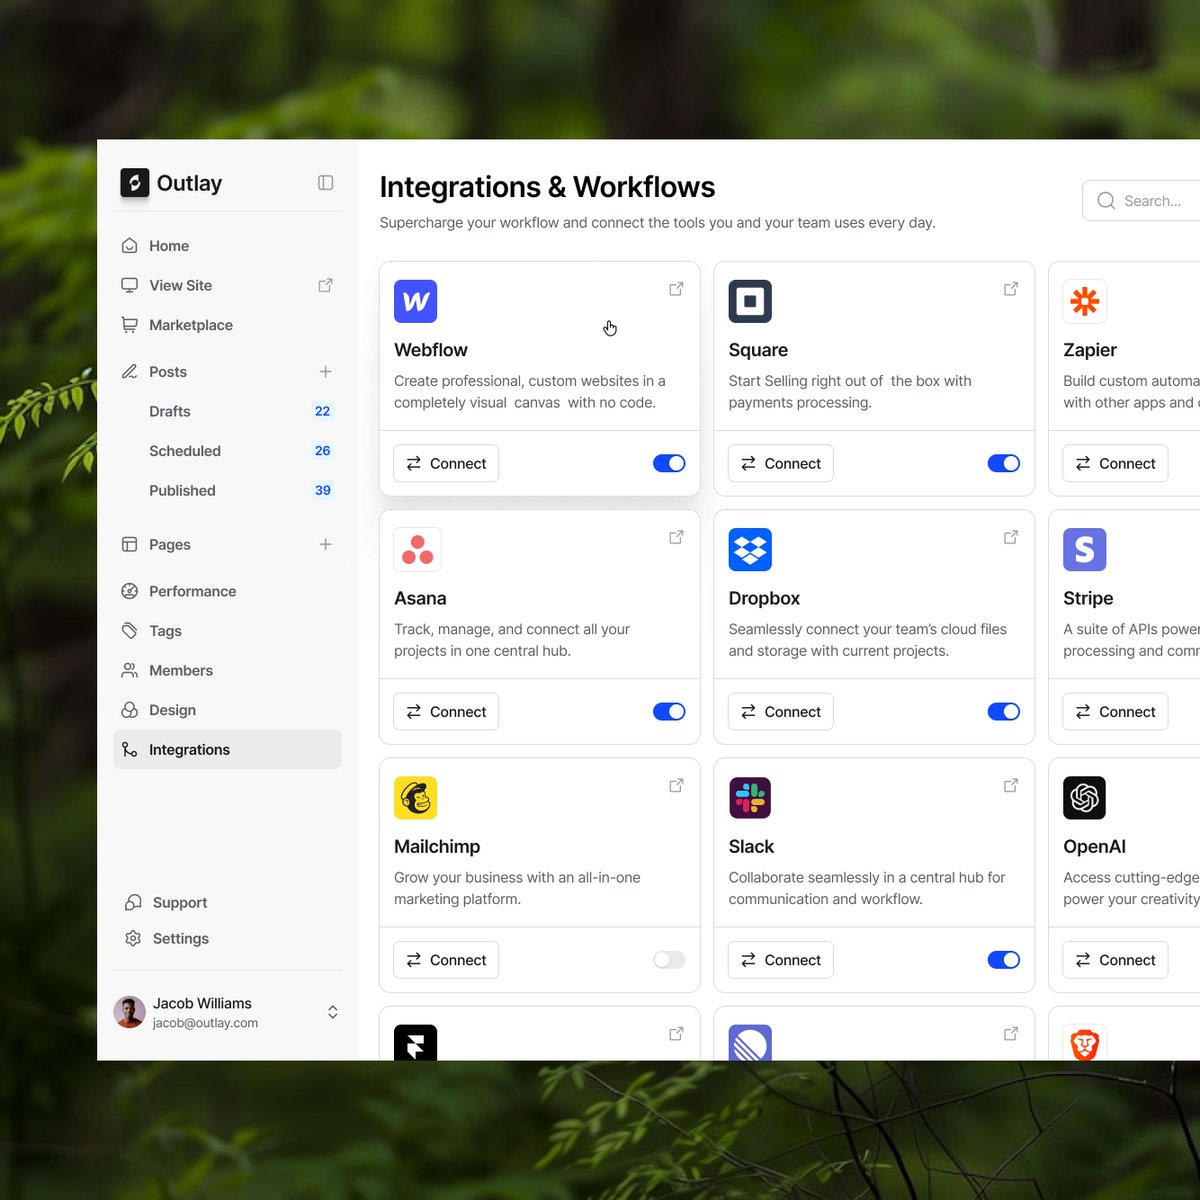Connect the OpenAI integration
1200x1200 pixels.
(1115, 960)
